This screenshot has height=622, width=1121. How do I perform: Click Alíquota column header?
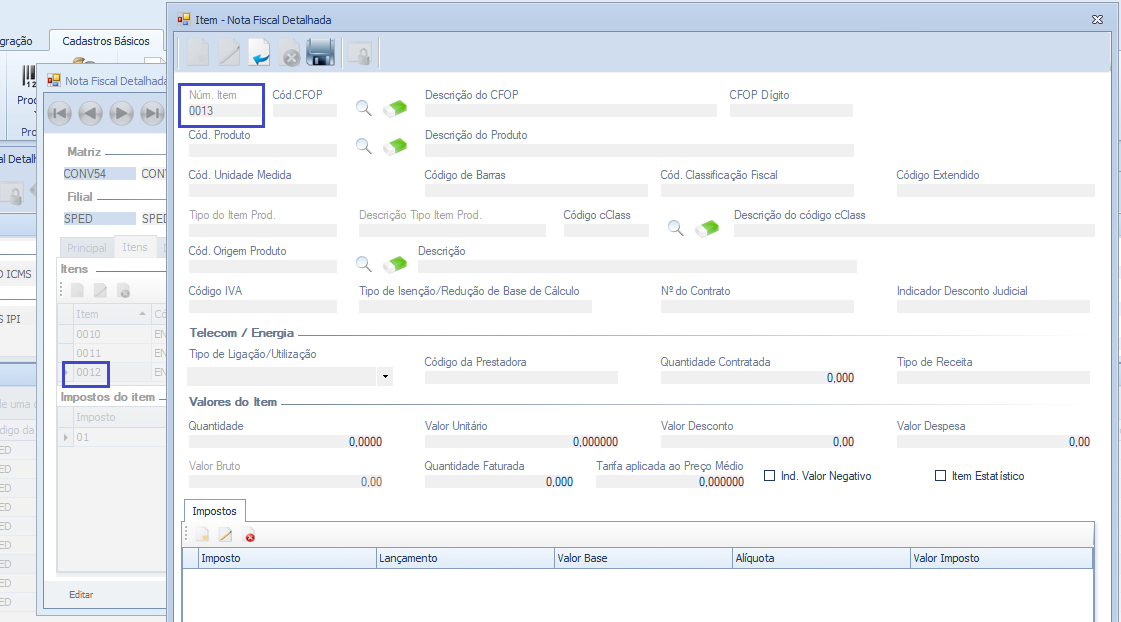point(821,558)
